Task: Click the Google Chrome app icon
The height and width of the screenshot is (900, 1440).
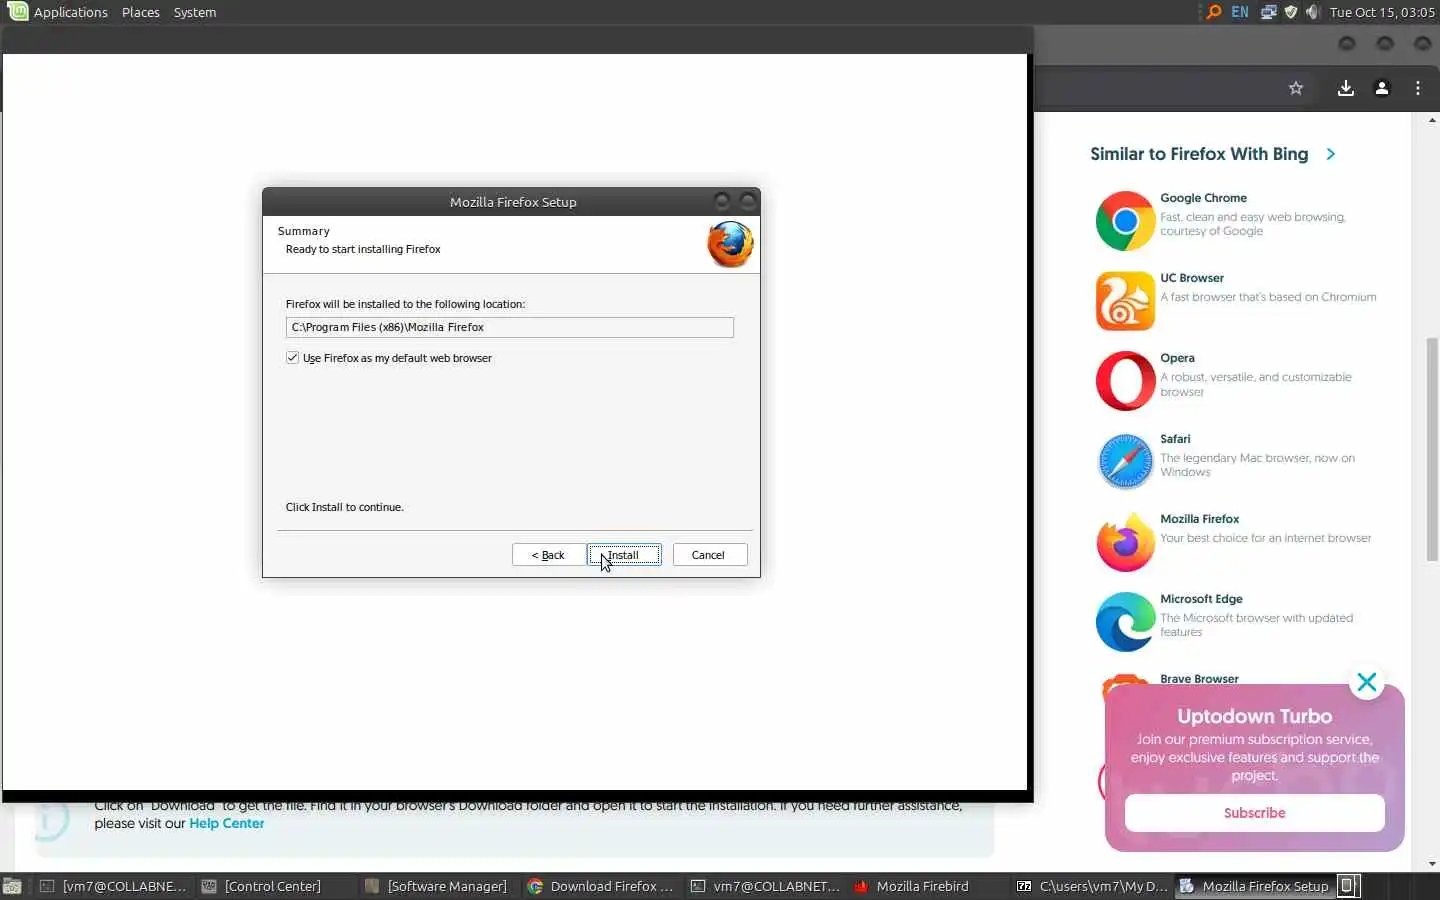Action: (x=1125, y=221)
